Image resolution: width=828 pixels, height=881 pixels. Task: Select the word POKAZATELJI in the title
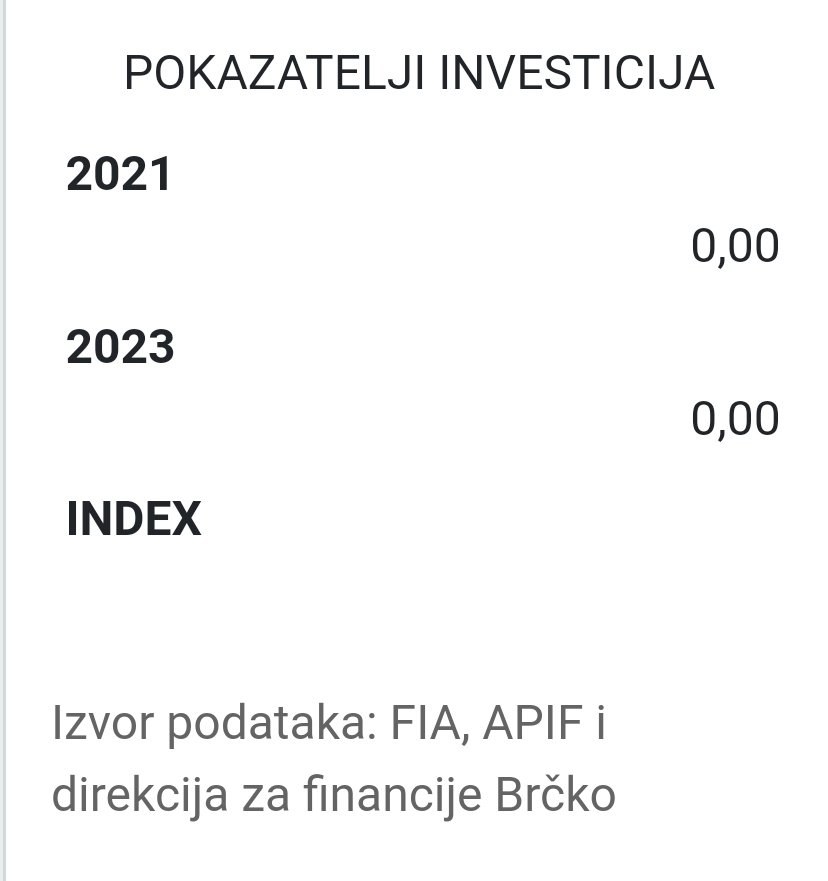[274, 74]
